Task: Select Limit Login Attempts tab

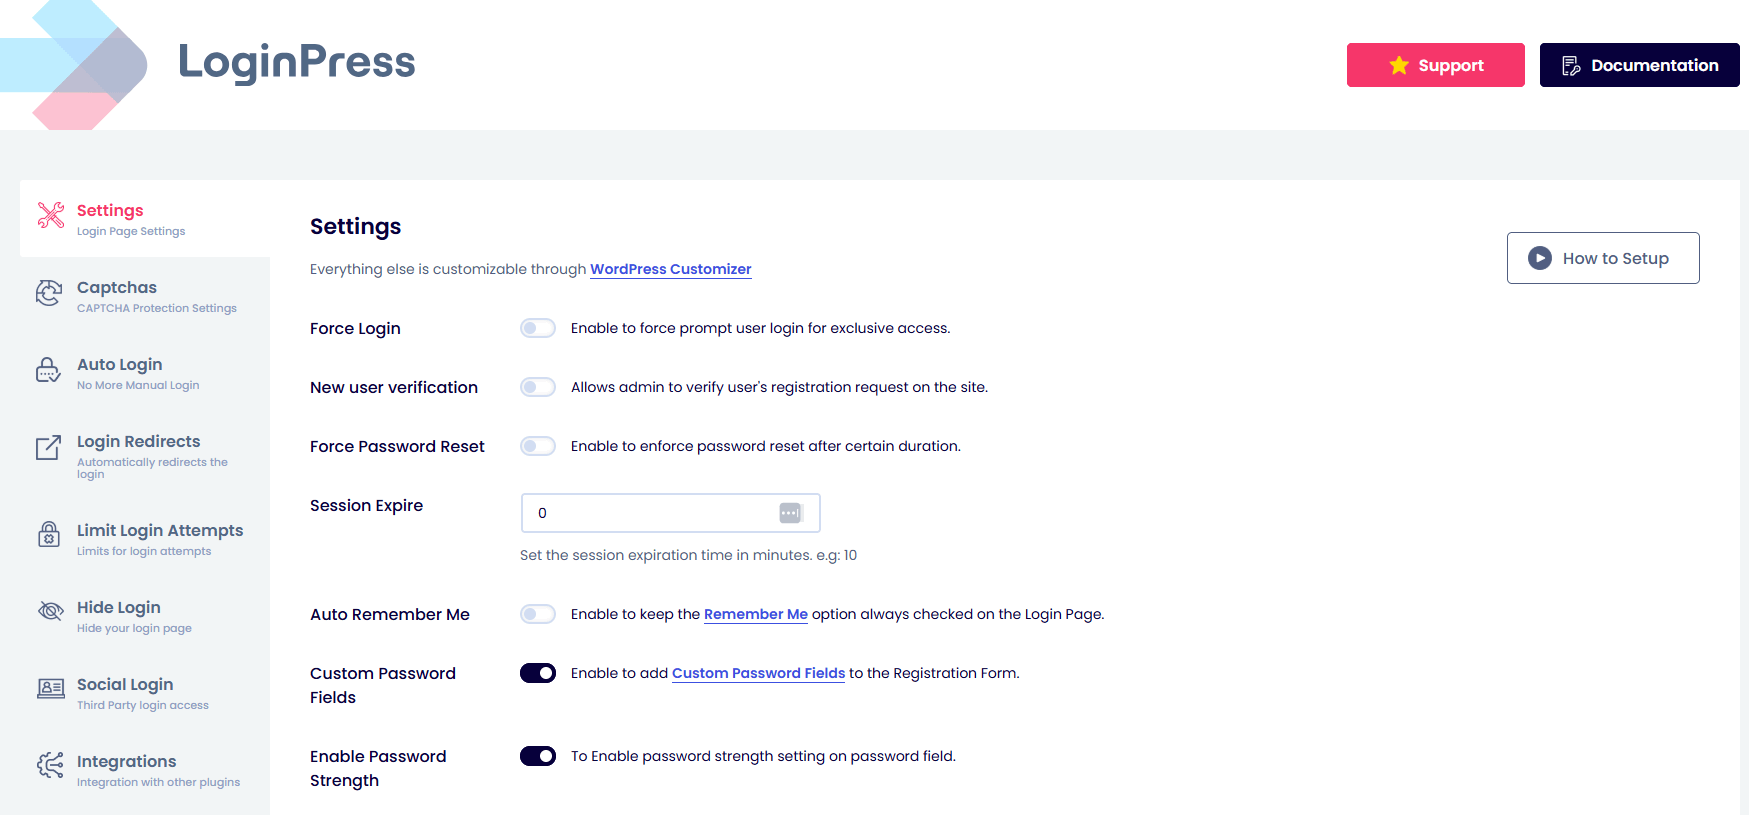Action: (x=145, y=539)
